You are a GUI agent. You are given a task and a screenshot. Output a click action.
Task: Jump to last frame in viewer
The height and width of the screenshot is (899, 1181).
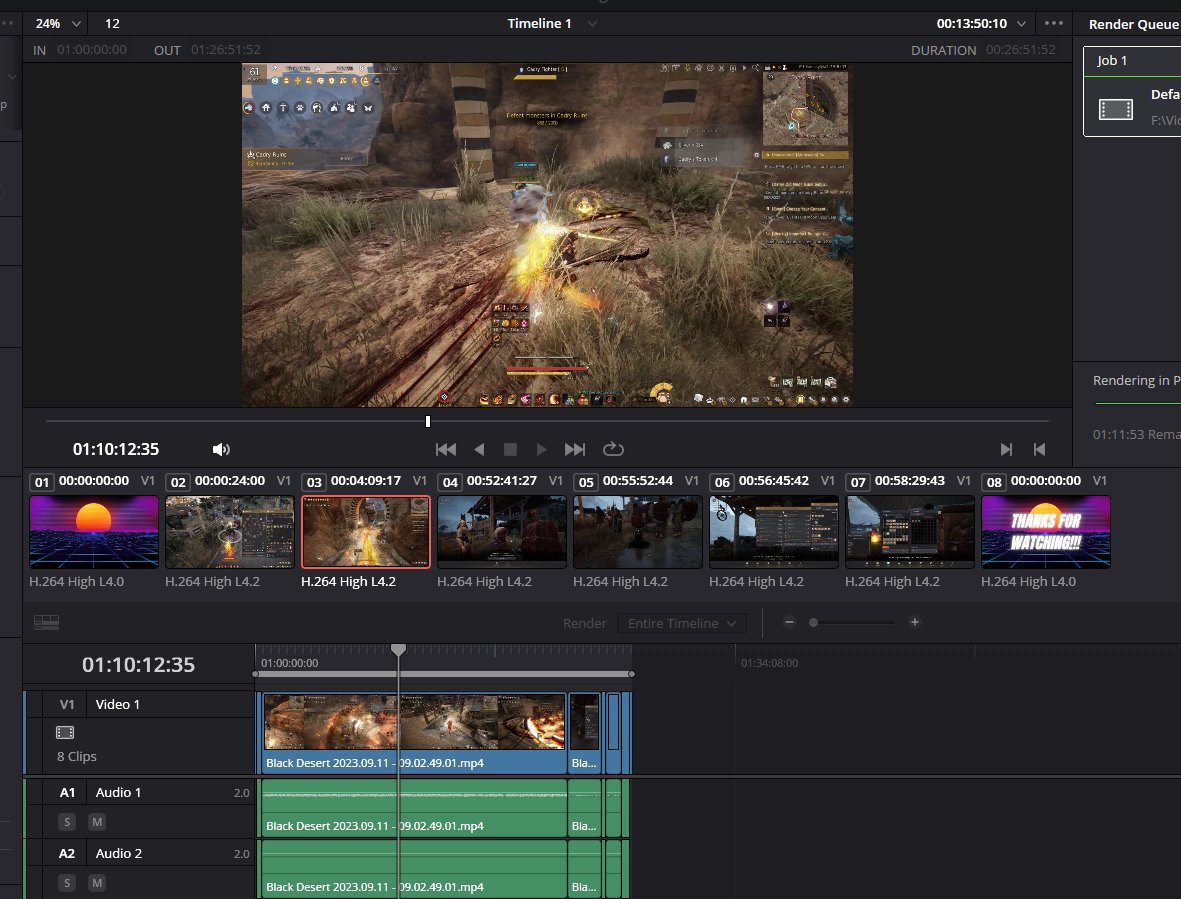[575, 450]
